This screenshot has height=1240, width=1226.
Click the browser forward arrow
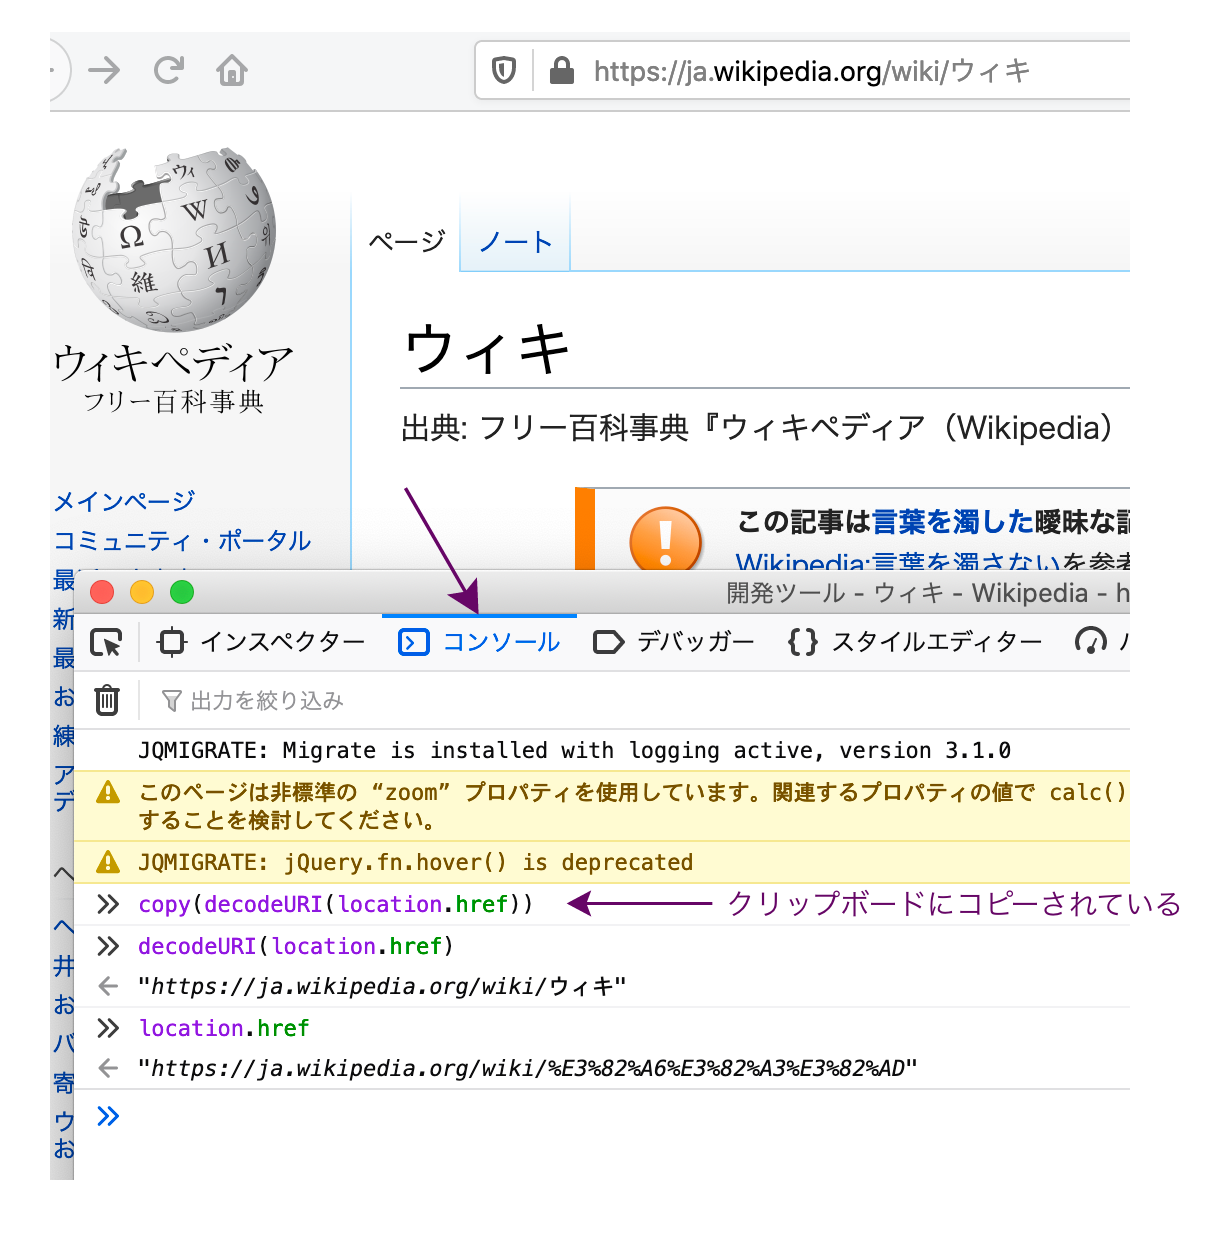tap(104, 70)
